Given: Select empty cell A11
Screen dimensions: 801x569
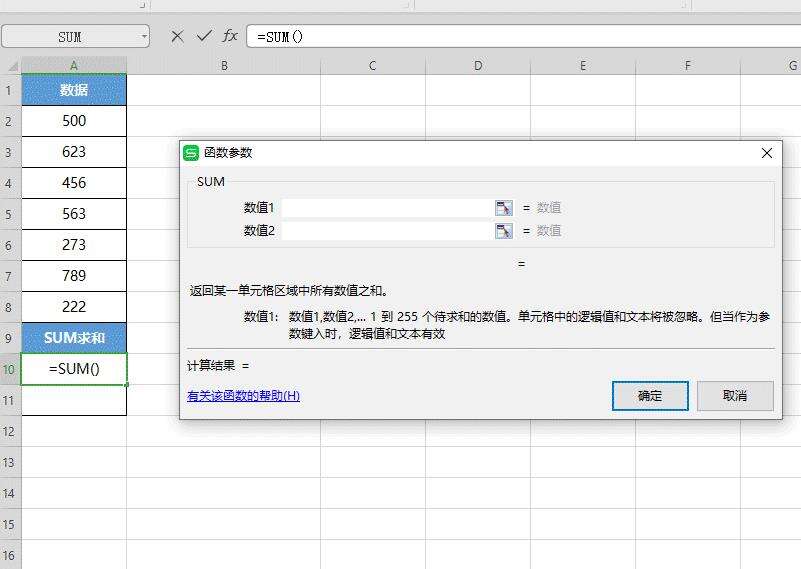Looking at the screenshot, I should [74, 400].
